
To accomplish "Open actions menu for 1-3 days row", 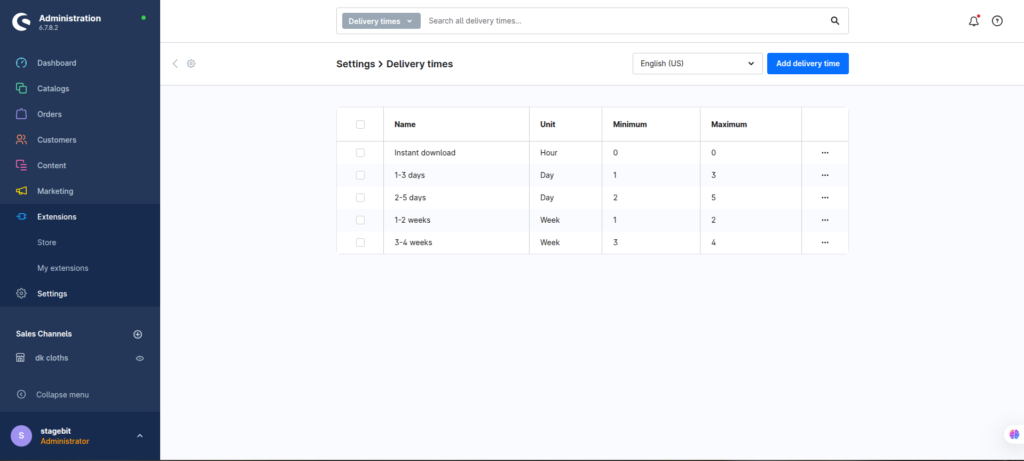I will (825, 175).
